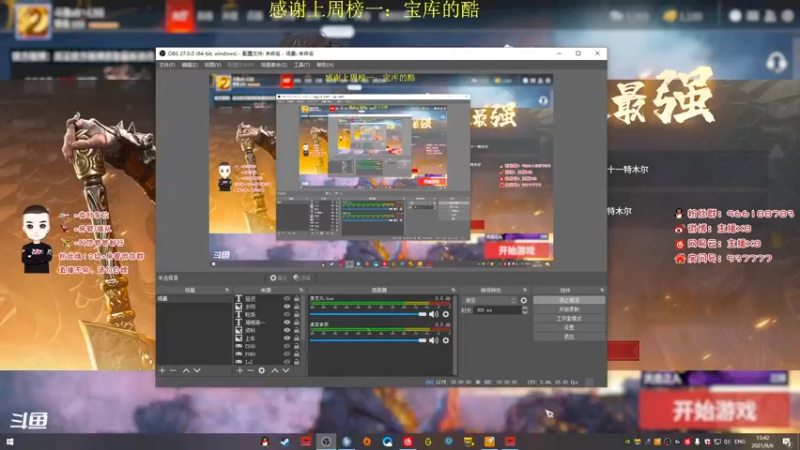Show the CSGO game capture source
This screenshot has width=800, height=450.
287,346
